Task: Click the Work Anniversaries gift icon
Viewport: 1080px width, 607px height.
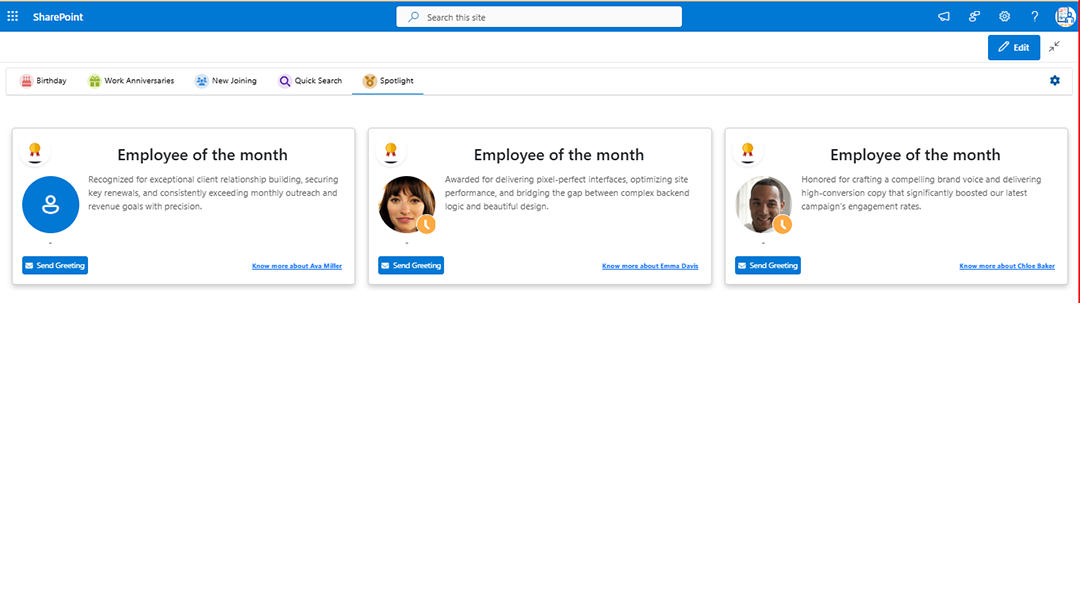Action: click(94, 80)
